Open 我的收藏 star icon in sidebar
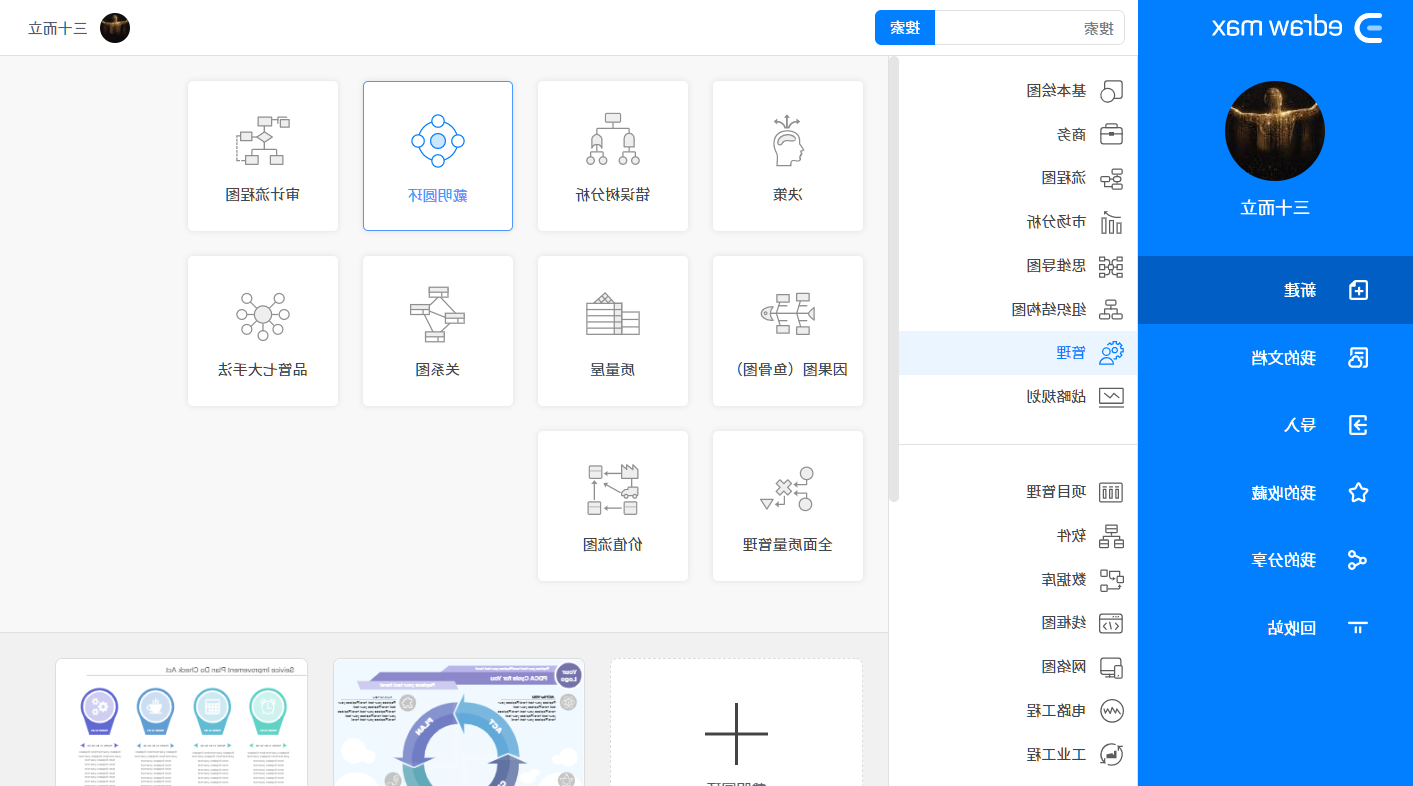Viewport: 1413px width, 786px height. (1358, 492)
